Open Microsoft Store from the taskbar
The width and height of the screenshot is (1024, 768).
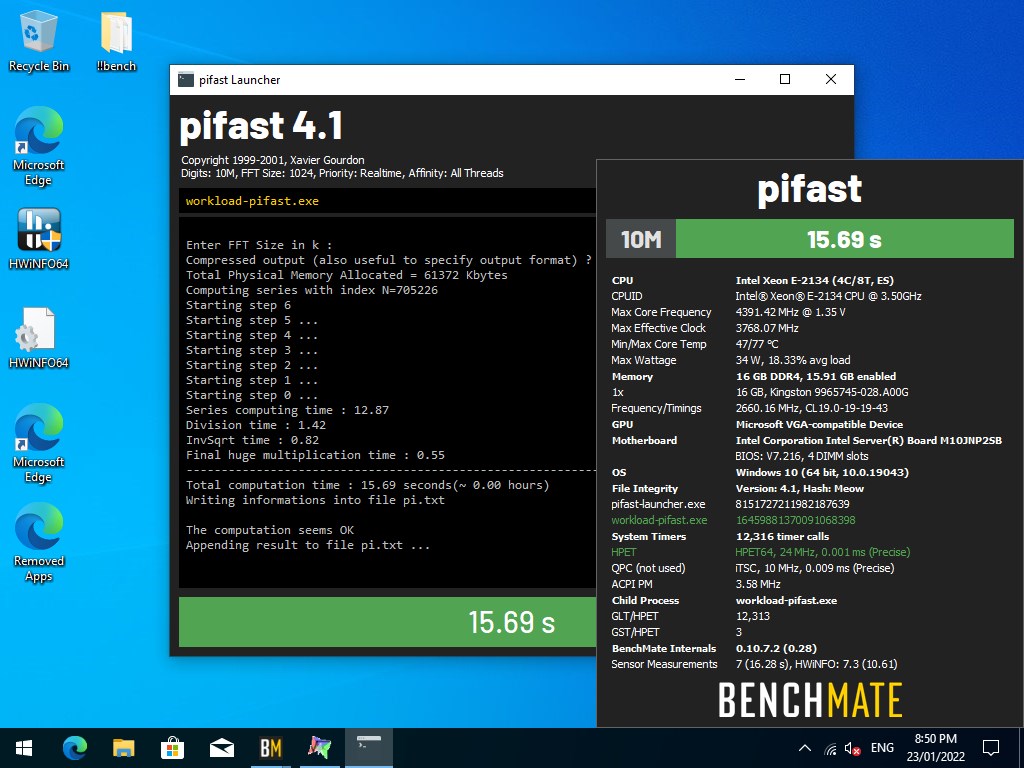pos(172,748)
